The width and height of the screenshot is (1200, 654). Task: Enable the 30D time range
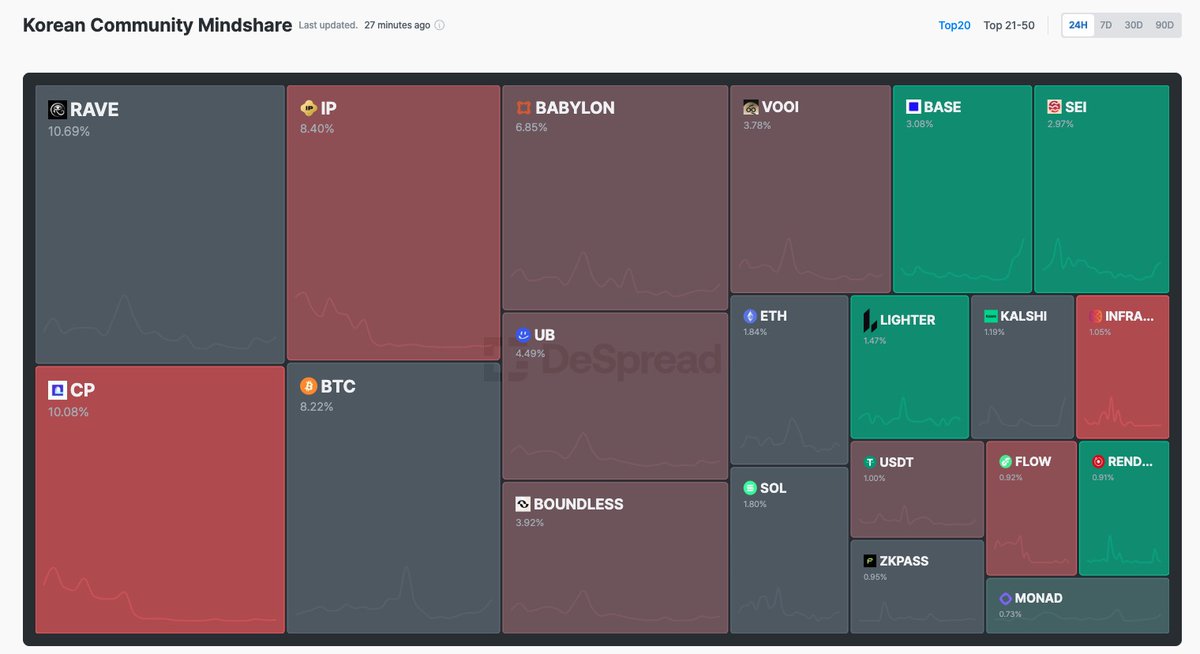[x=1131, y=25]
